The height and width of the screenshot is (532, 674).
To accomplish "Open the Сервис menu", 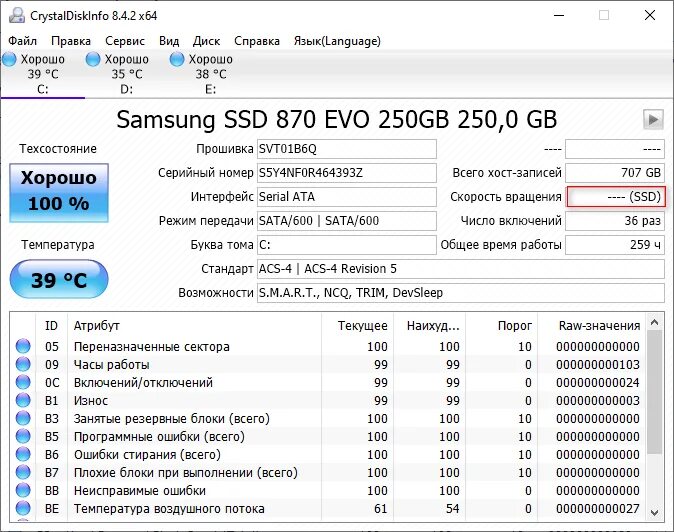I will [x=125, y=41].
